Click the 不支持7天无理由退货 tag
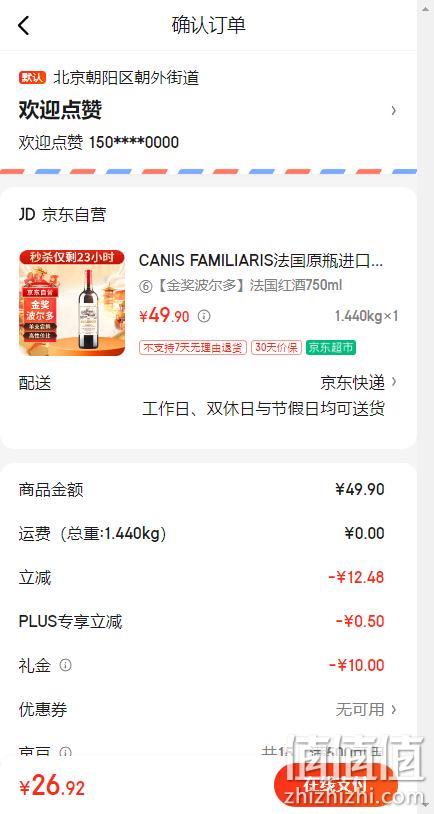The width and height of the screenshot is (434, 814). [193, 347]
